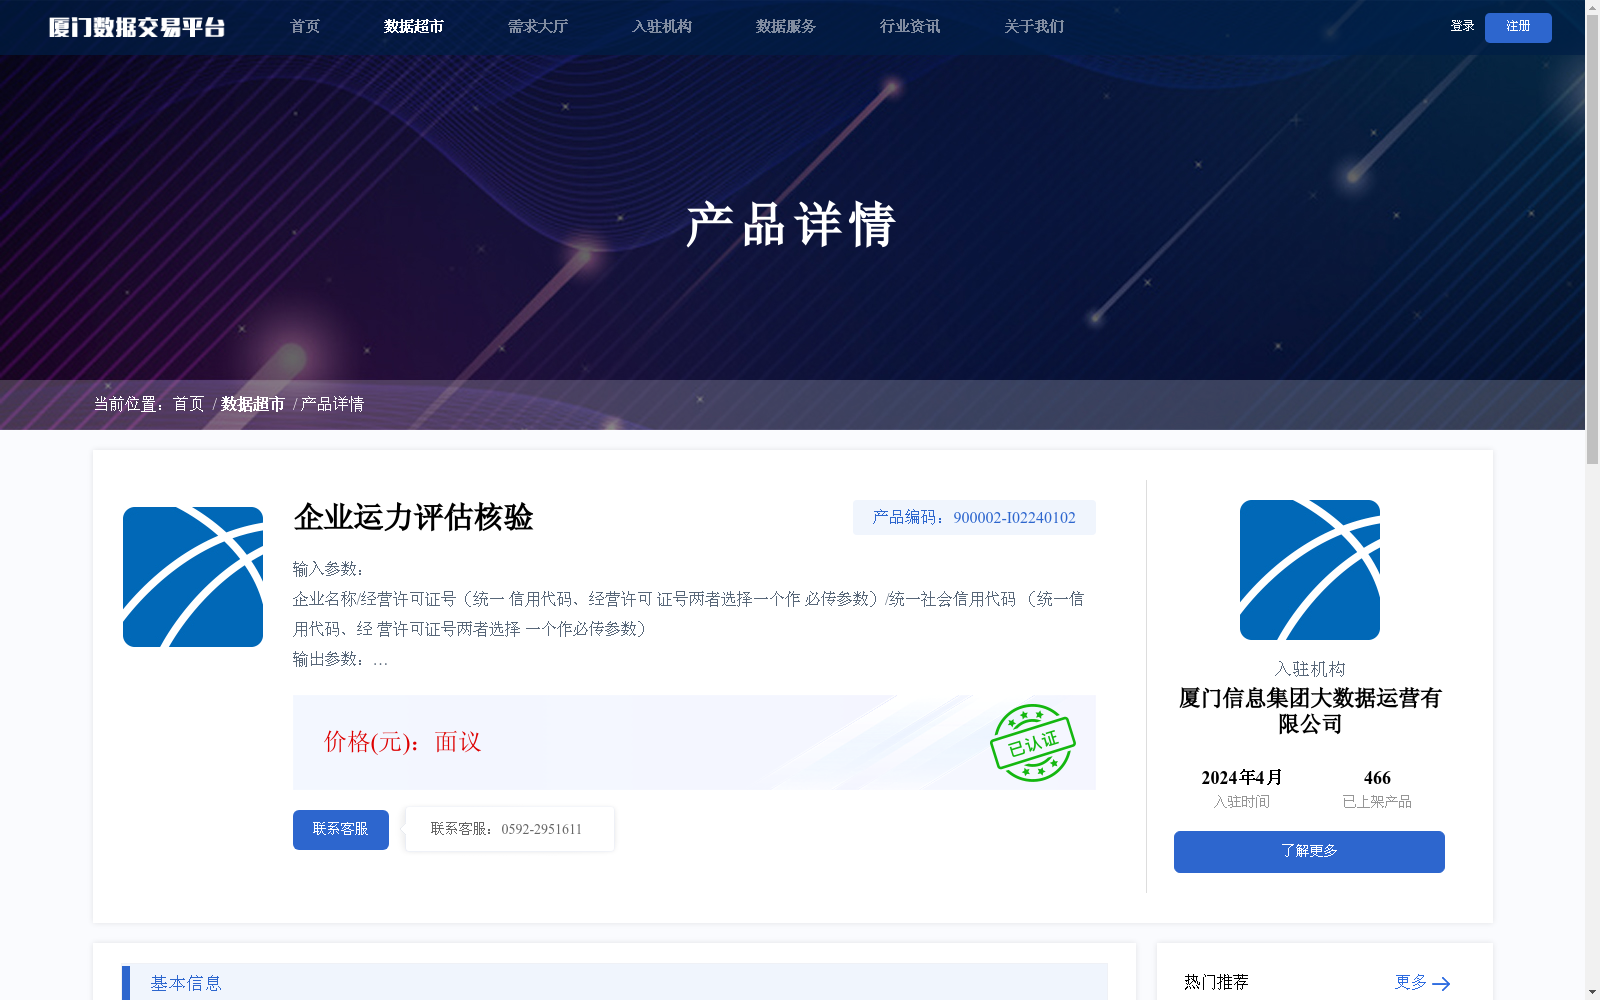Click product code 900002-I02240102

click(1014, 517)
